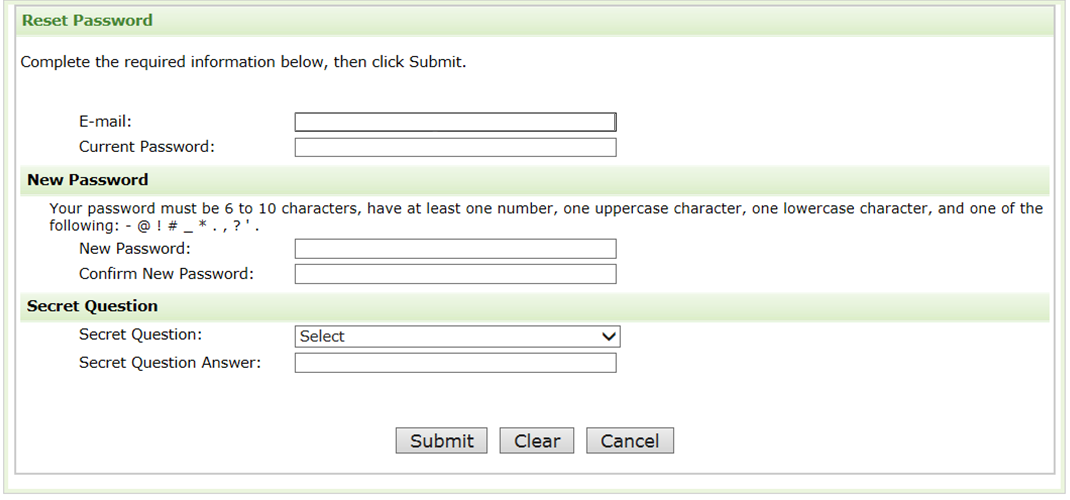The height and width of the screenshot is (500, 1070).
Task: Click the 'Reset Password' page title
Action: (x=87, y=20)
